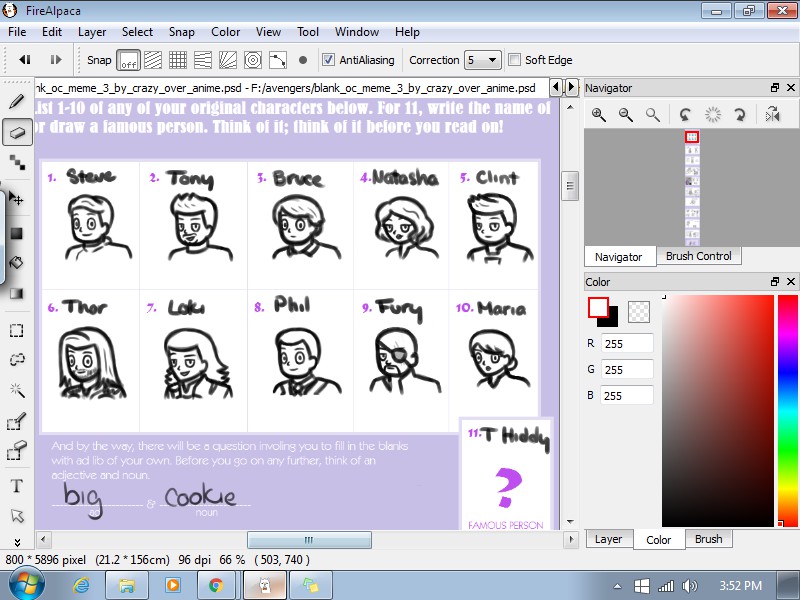
Task: Select the Bucket fill tool
Action: pos(16,263)
